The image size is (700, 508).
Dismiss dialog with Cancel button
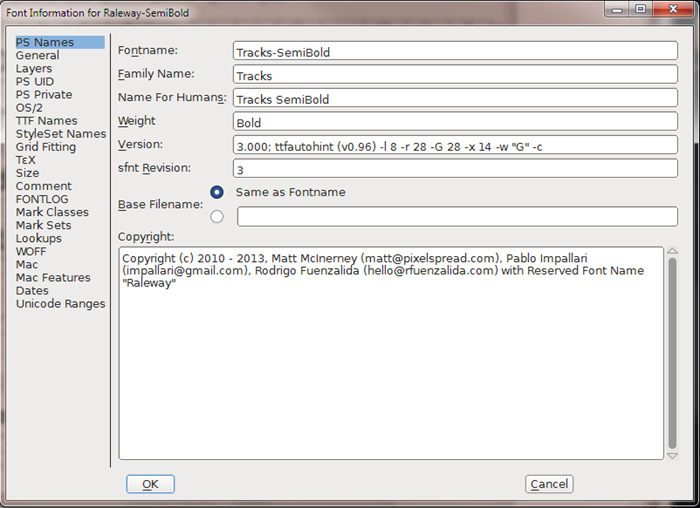549,484
